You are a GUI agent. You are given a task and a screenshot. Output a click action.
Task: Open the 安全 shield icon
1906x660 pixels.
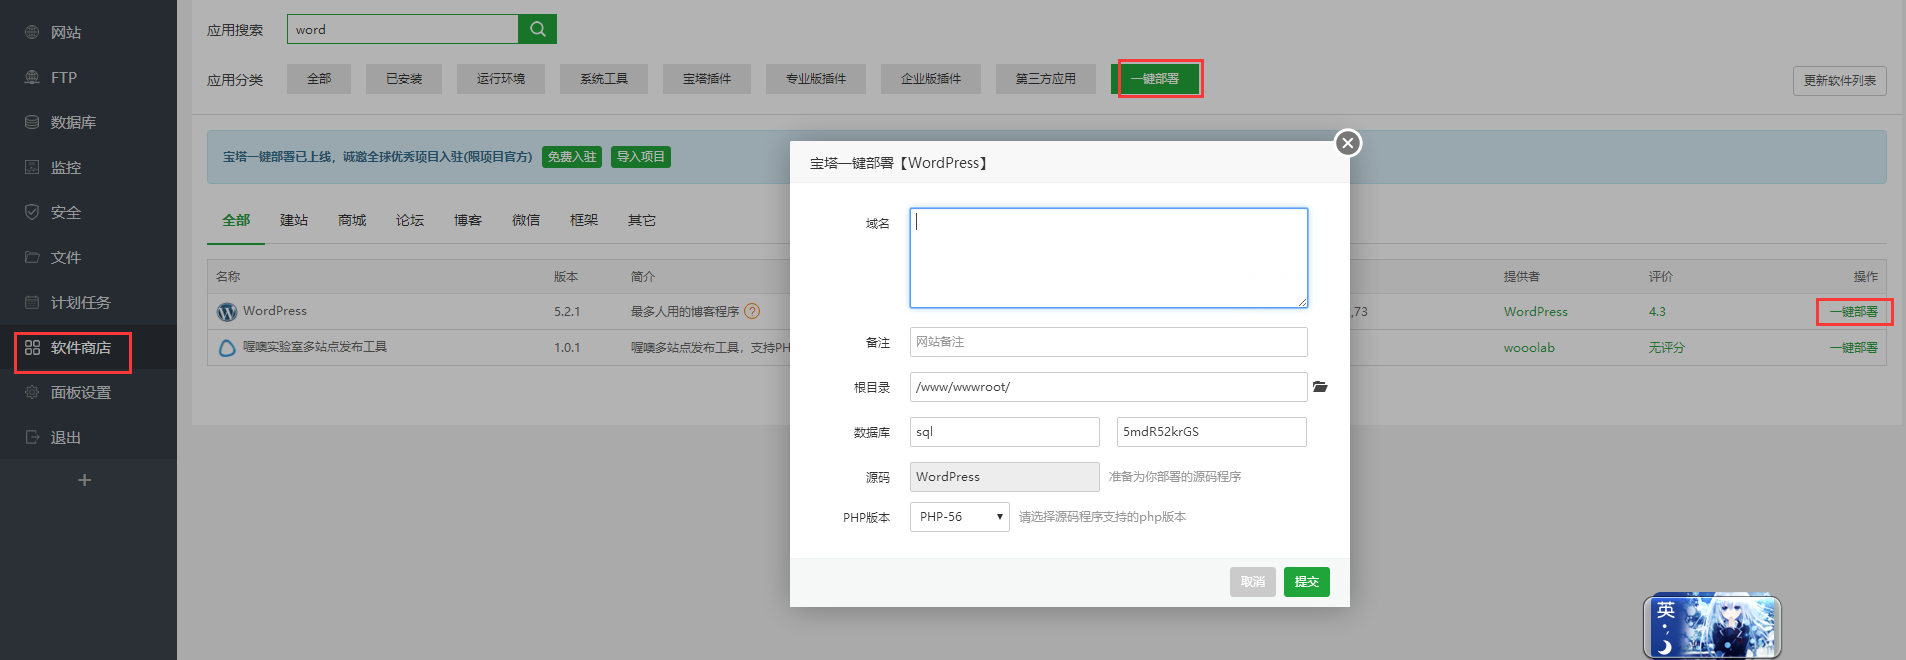(x=32, y=212)
